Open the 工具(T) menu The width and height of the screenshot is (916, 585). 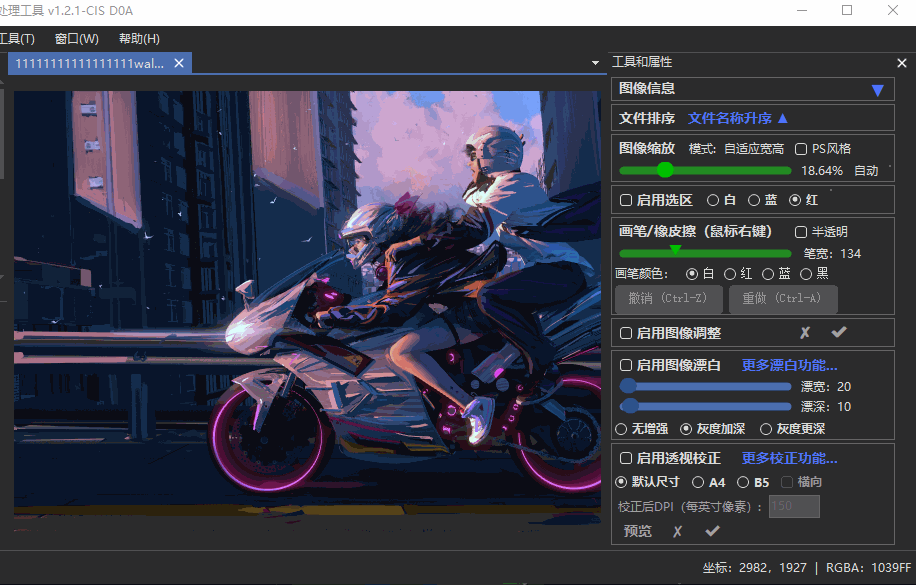coord(17,39)
